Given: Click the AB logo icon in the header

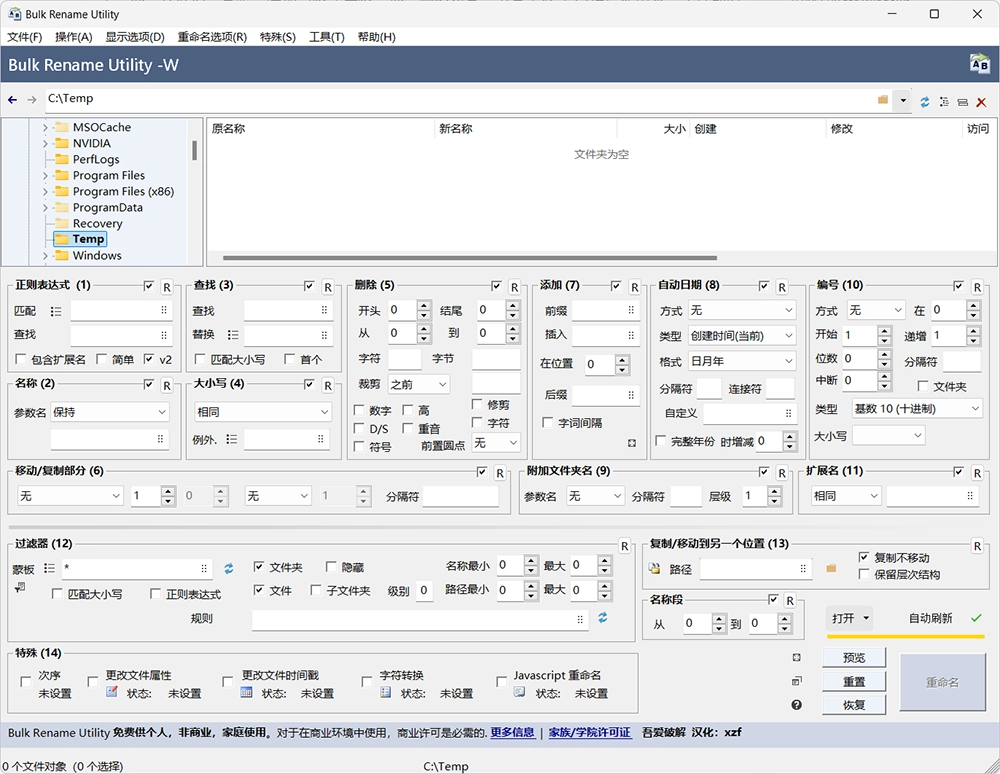Looking at the screenshot, I should (979, 64).
